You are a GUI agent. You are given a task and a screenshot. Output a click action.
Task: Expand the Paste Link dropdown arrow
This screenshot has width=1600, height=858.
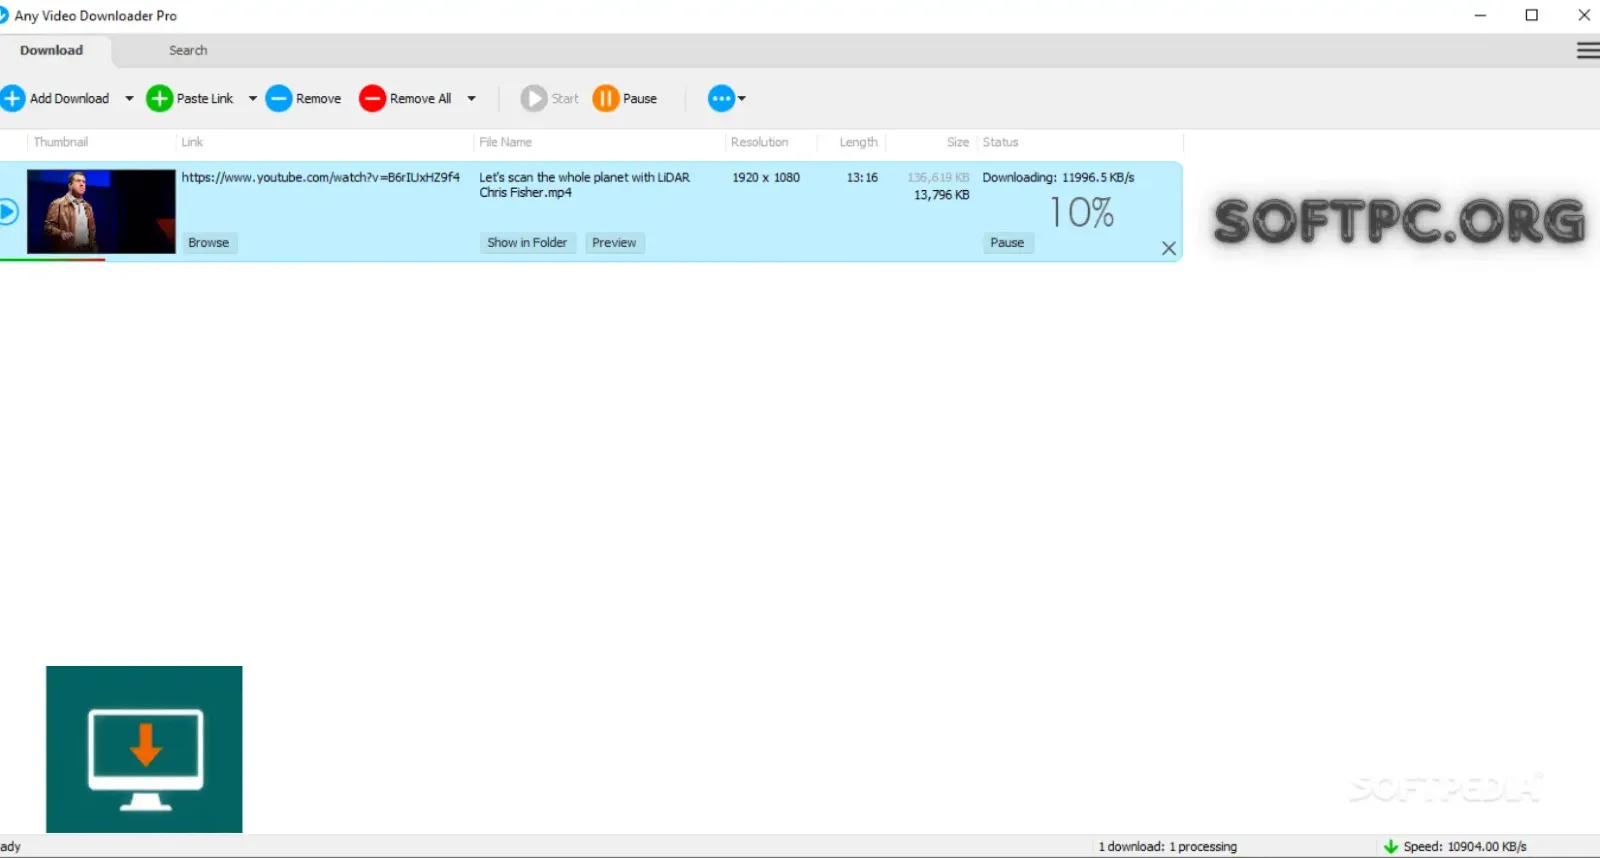[x=252, y=98]
